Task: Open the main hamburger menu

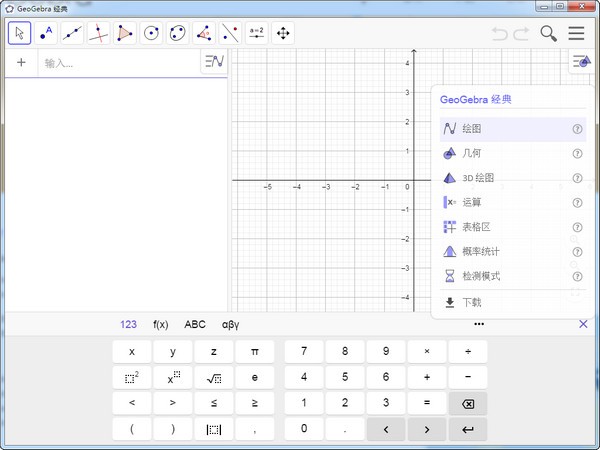Action: (577, 33)
